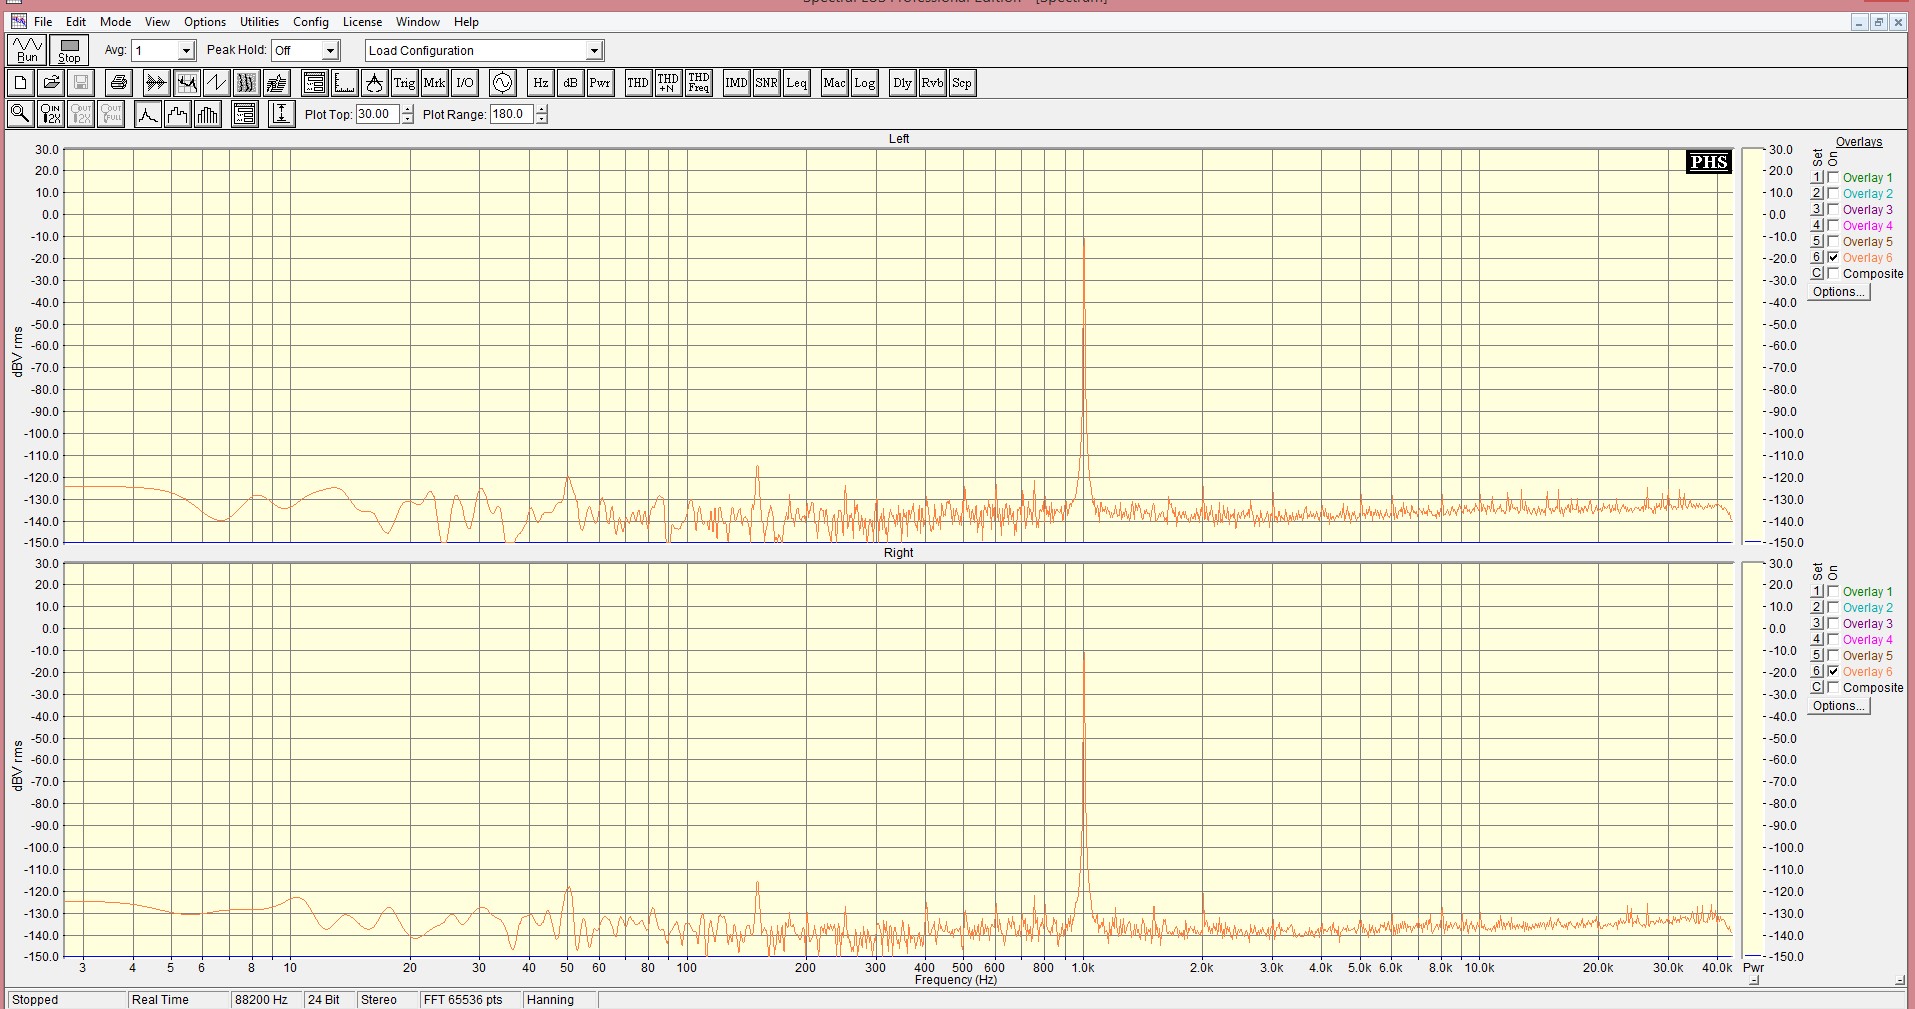The width and height of the screenshot is (1915, 1009).
Task: Toggle Composite checkbox on Right plot
Action: (x=1833, y=688)
